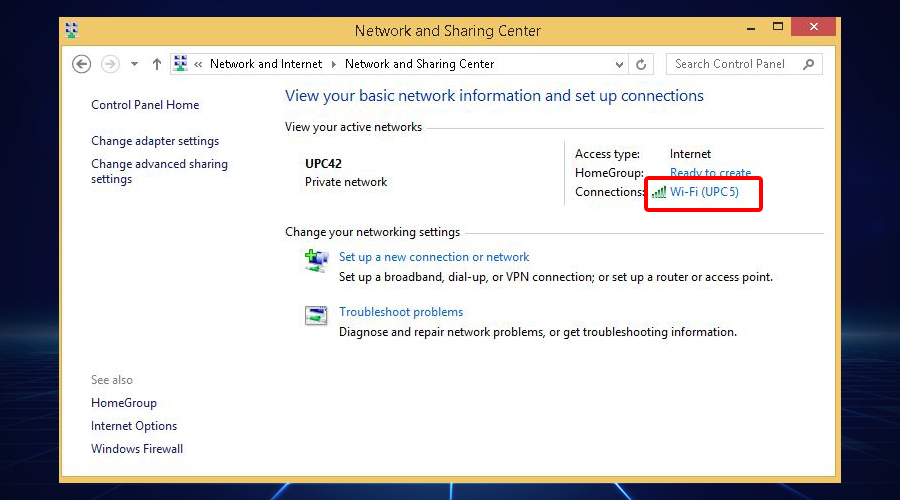Click the new connection setup icon

pyautogui.click(x=316, y=261)
